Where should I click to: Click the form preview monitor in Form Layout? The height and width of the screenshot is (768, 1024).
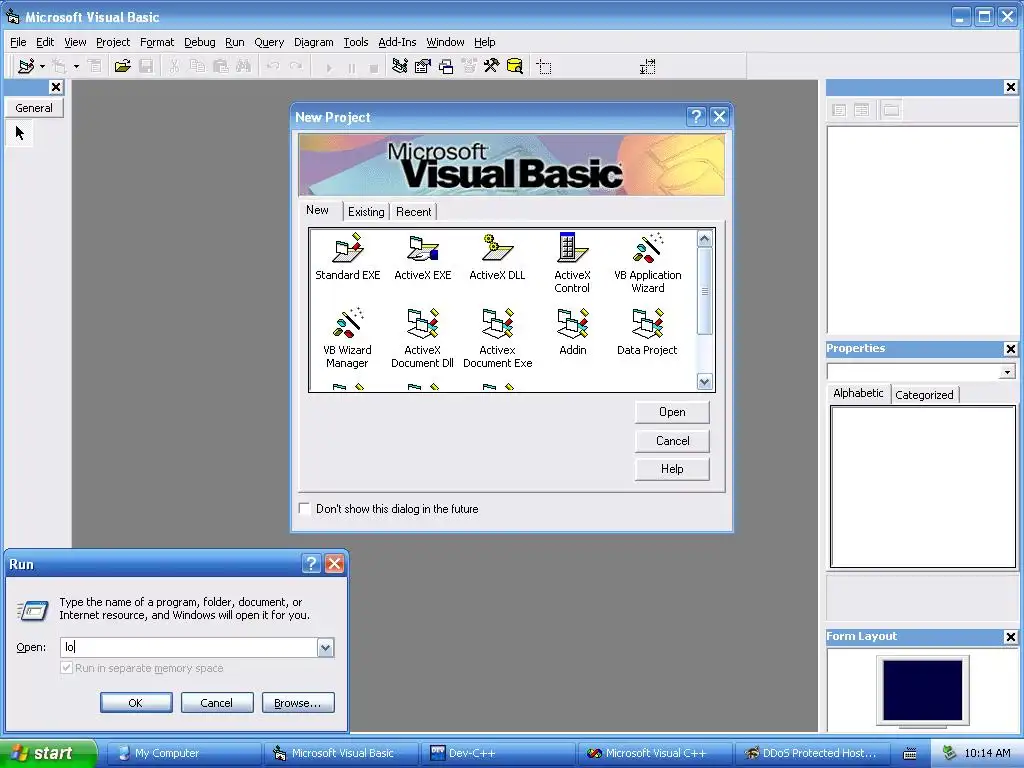pyautogui.click(x=922, y=690)
